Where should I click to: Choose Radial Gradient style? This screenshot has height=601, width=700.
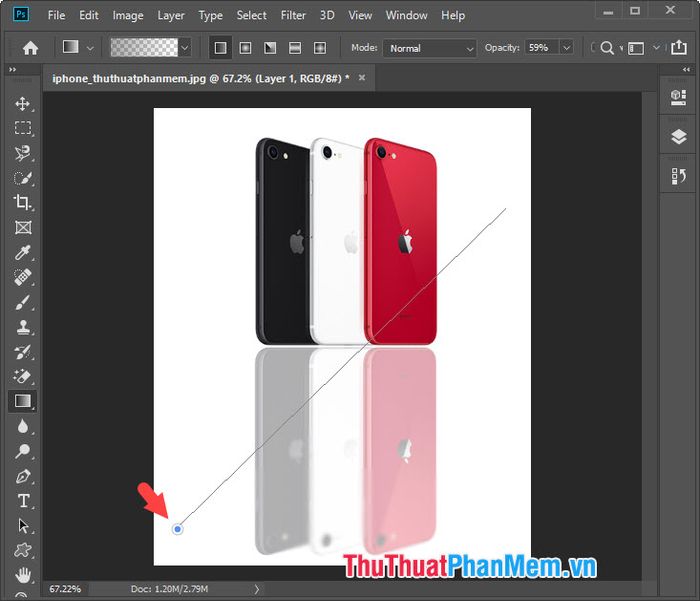pyautogui.click(x=245, y=48)
